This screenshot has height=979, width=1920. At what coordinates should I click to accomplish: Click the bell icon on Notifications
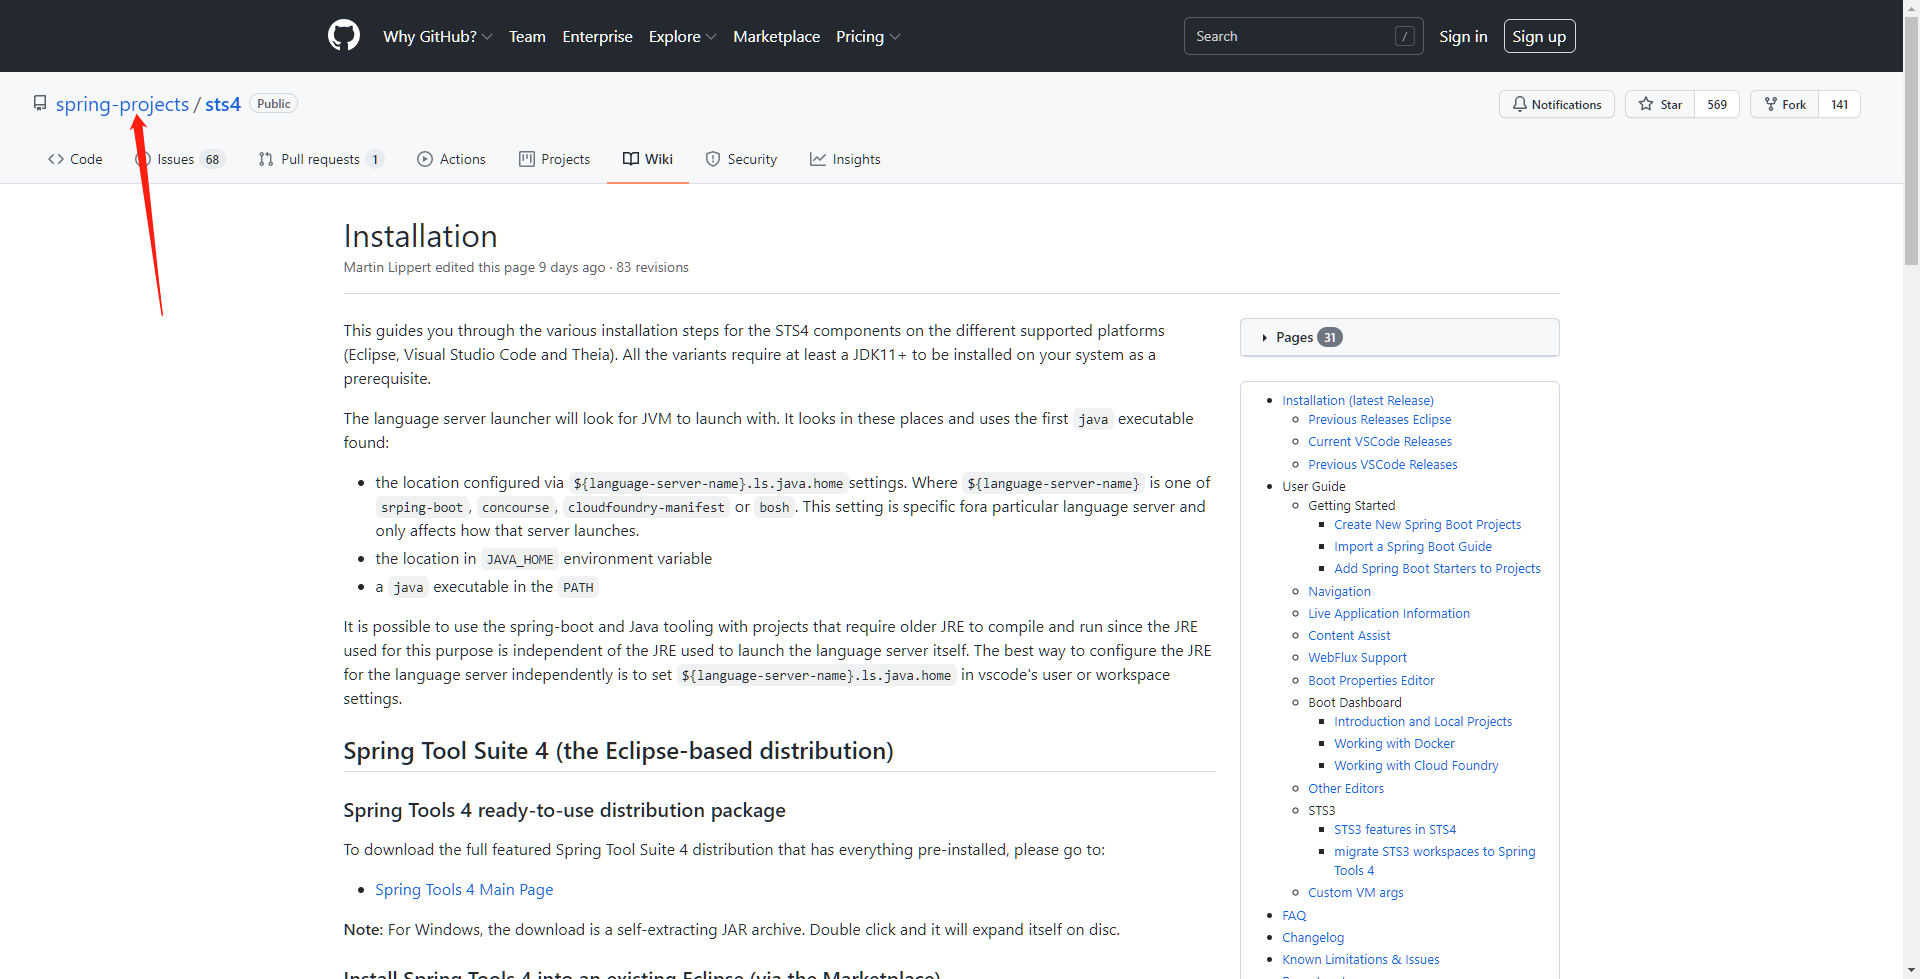[x=1519, y=104]
